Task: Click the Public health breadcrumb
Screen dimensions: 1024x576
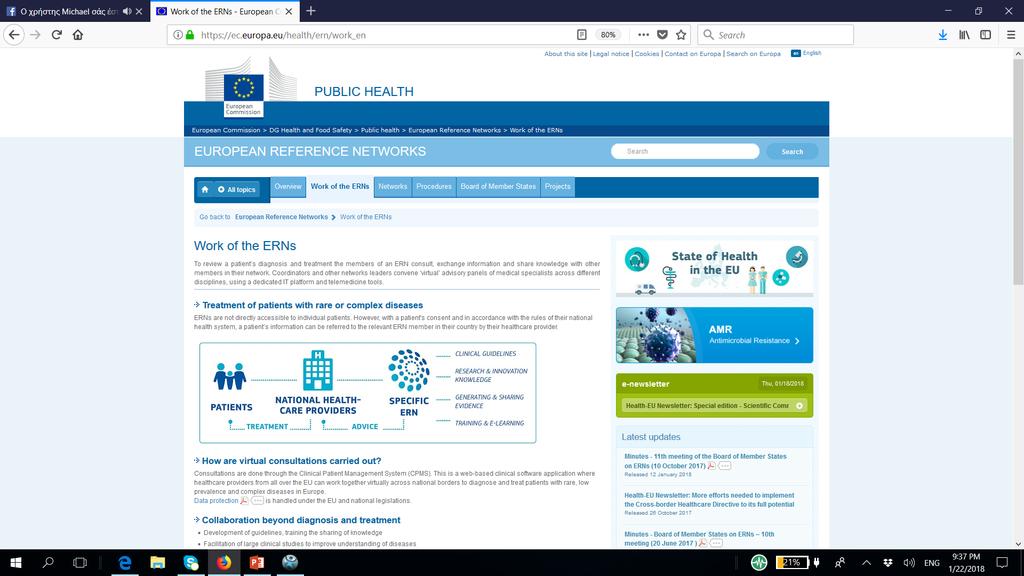Action: point(380,130)
